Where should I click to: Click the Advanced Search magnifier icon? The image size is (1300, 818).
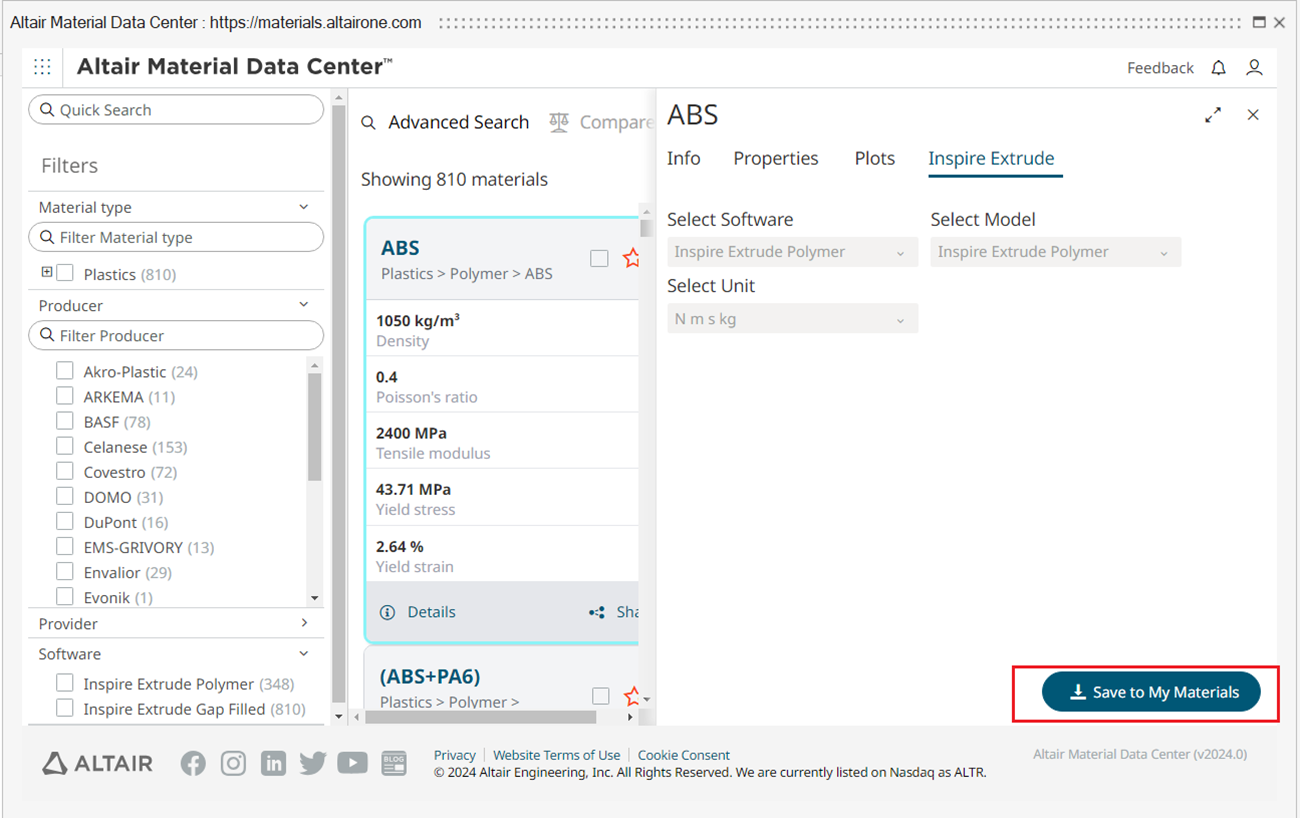coord(369,122)
